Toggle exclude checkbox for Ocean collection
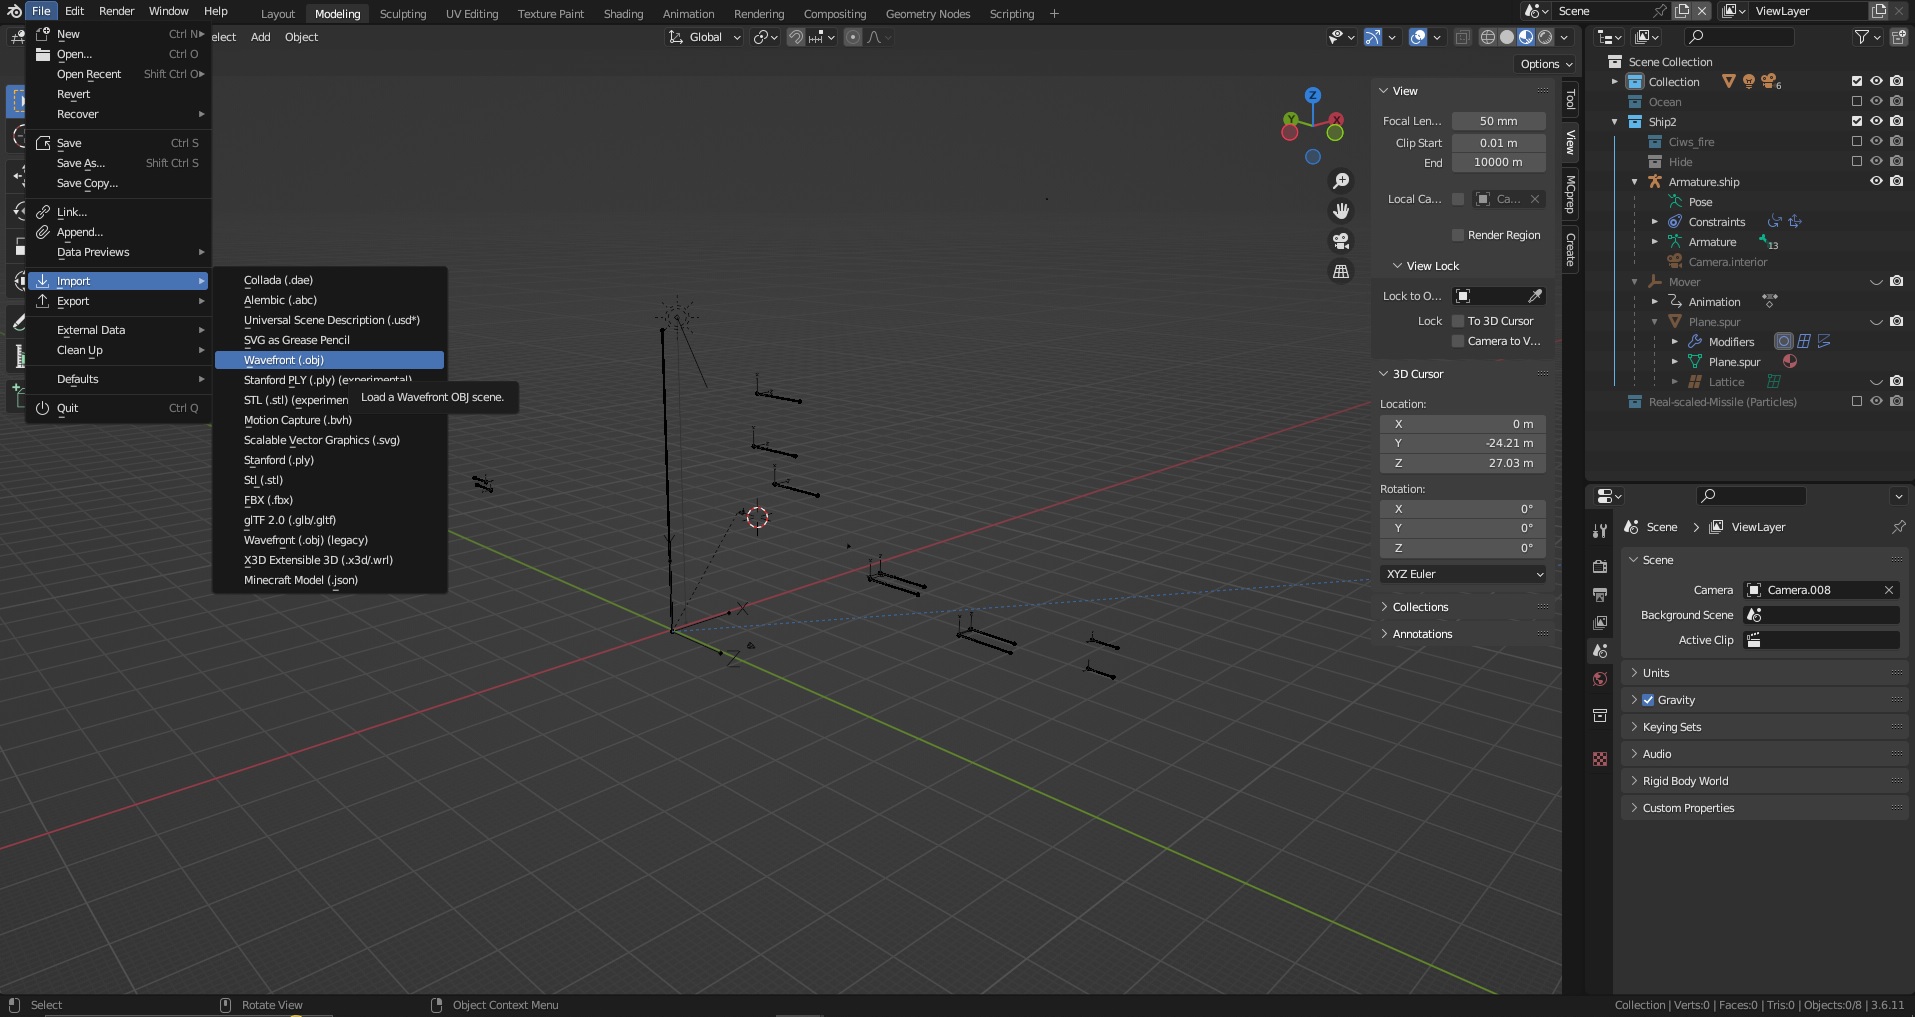This screenshot has width=1915, height=1017. click(x=1857, y=102)
